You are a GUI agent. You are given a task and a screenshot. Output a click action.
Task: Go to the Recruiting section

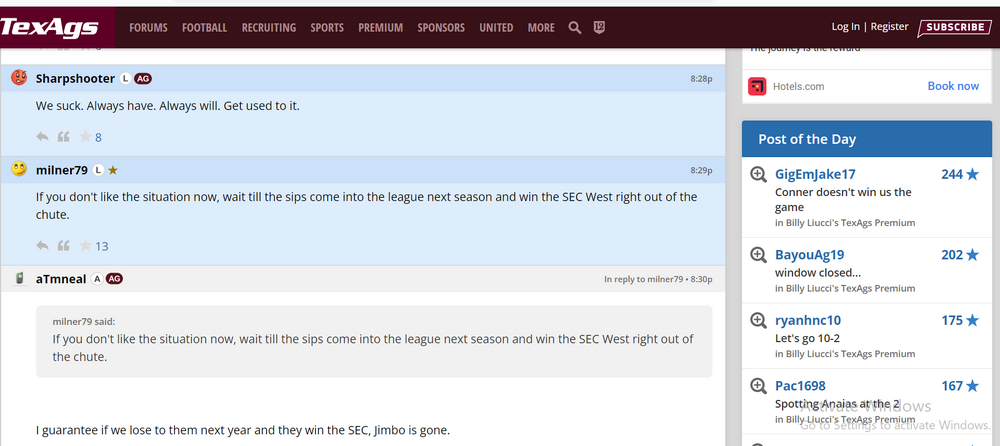click(268, 28)
